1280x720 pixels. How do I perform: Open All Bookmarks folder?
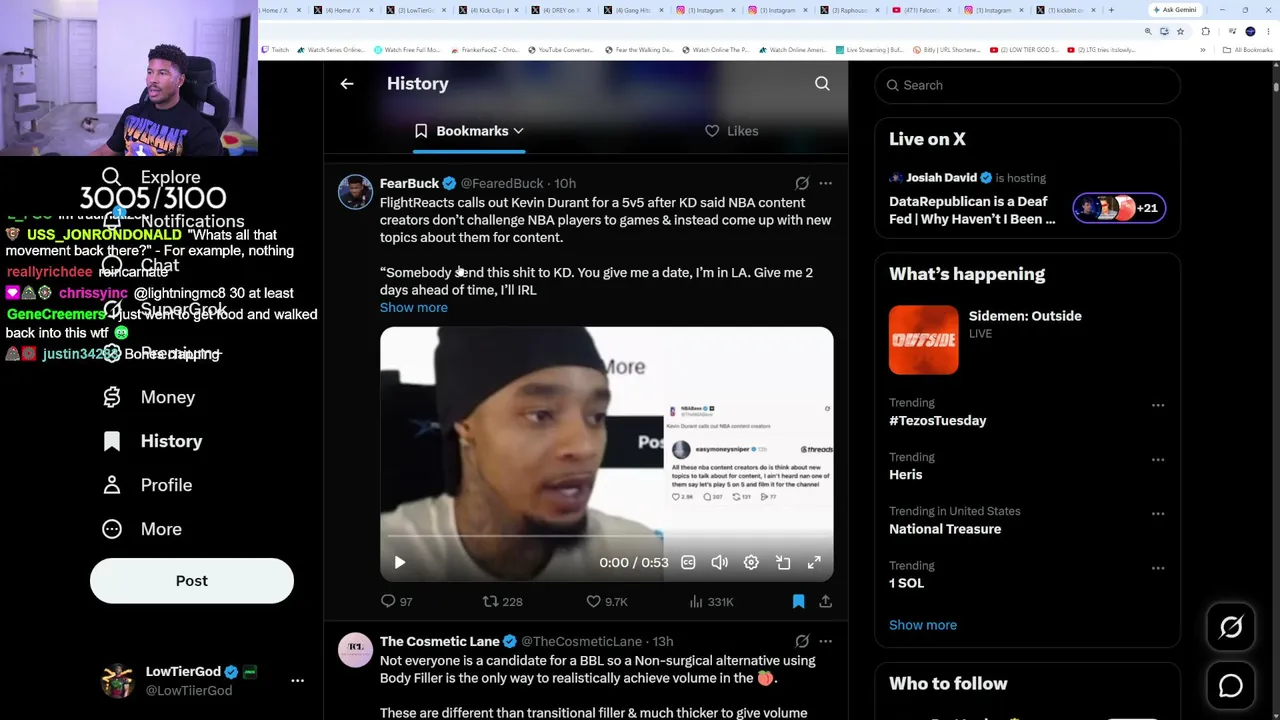[1250, 50]
